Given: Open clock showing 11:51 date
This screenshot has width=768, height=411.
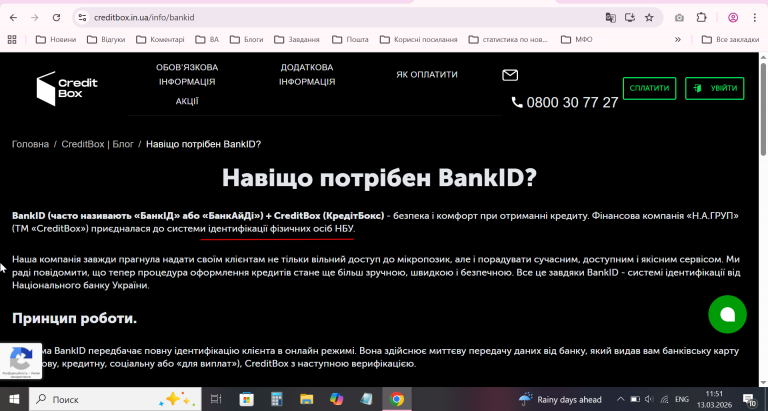Looking at the screenshot, I should [714, 399].
